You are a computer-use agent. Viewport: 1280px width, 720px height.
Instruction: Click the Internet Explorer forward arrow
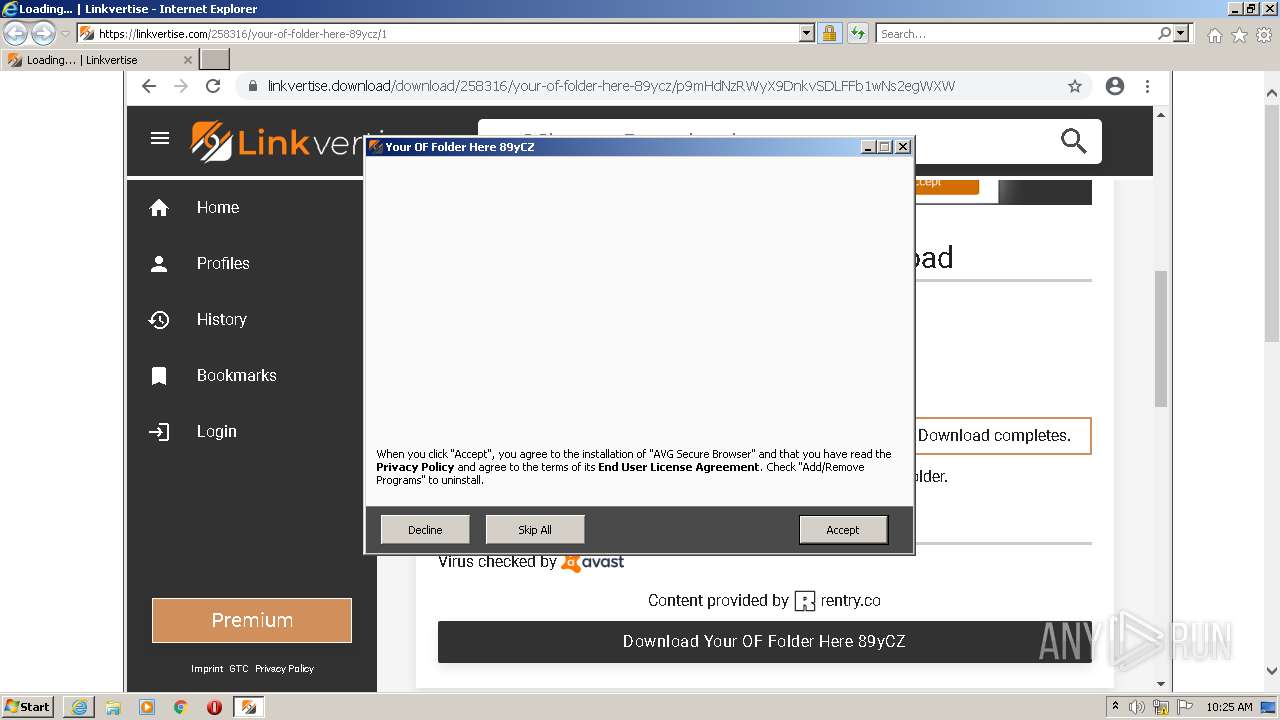point(43,33)
